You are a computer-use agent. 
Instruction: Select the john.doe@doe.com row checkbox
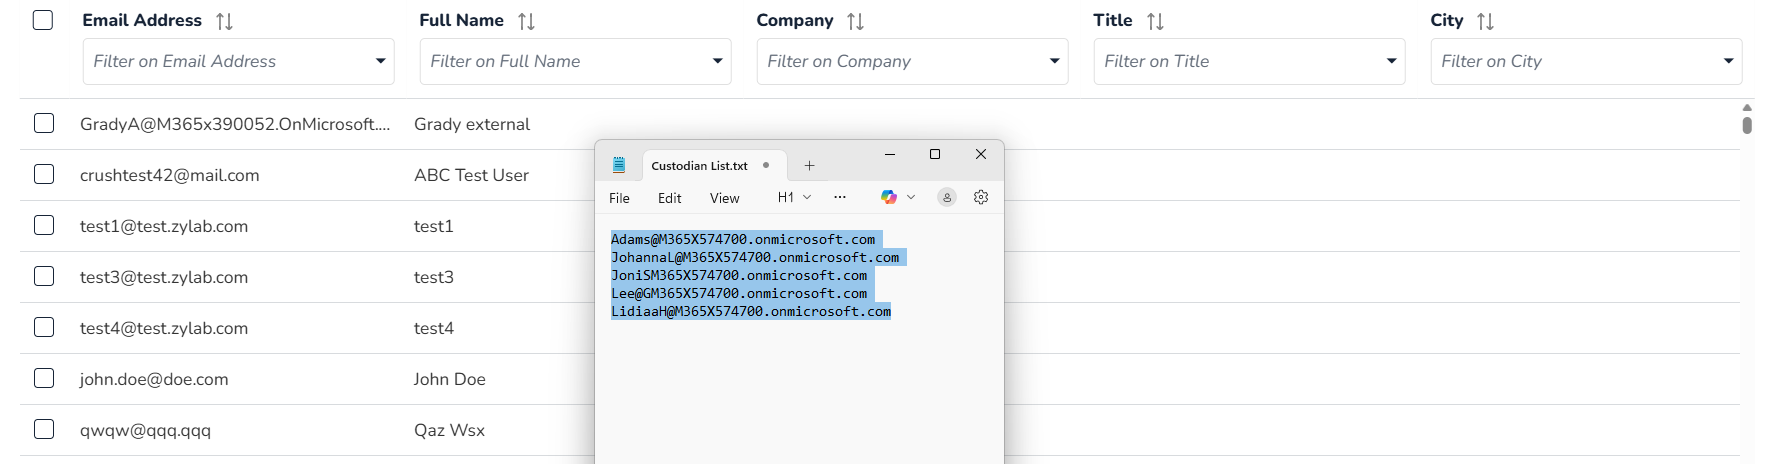(x=44, y=379)
